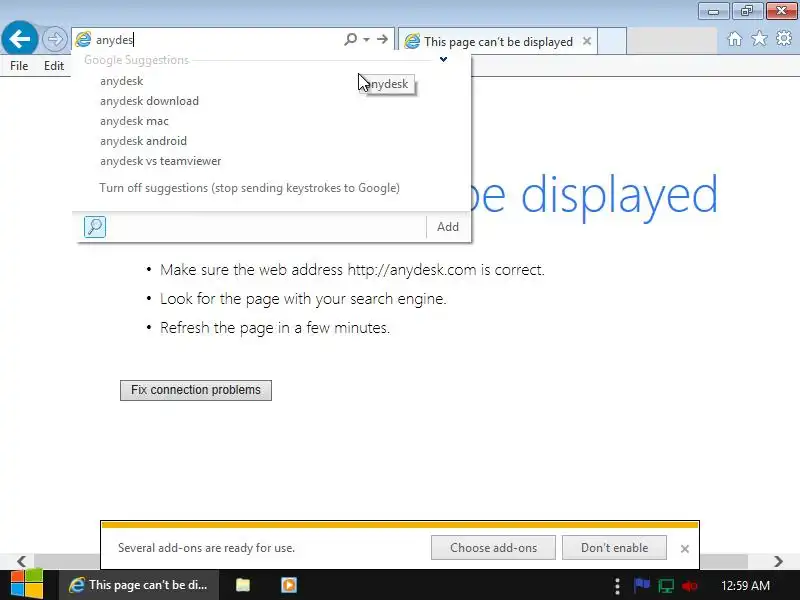The width and height of the screenshot is (800, 600).
Task: Go back with the blue Back arrow
Action: (19, 38)
